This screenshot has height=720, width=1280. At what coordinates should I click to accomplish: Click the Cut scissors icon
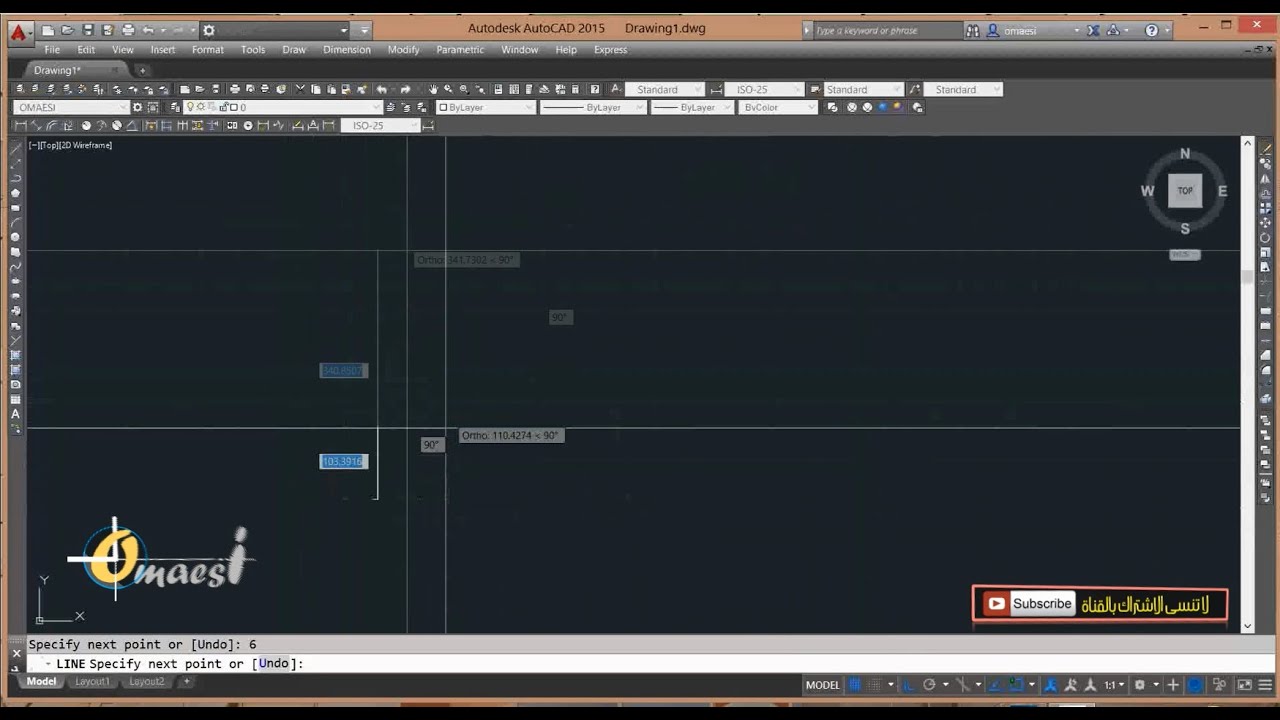(x=300, y=89)
